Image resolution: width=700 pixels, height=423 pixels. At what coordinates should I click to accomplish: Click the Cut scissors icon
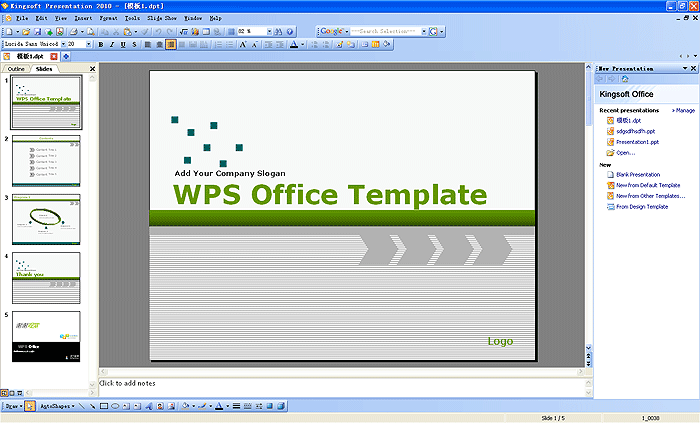point(116,32)
